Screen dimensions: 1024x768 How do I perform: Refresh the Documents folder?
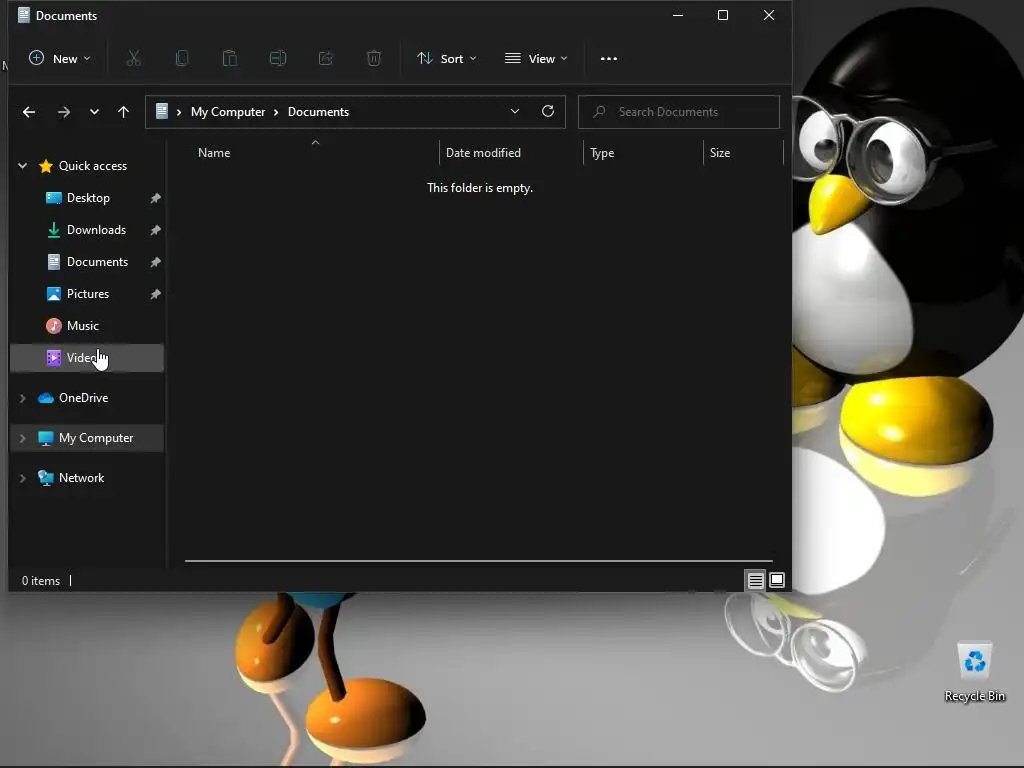click(548, 112)
